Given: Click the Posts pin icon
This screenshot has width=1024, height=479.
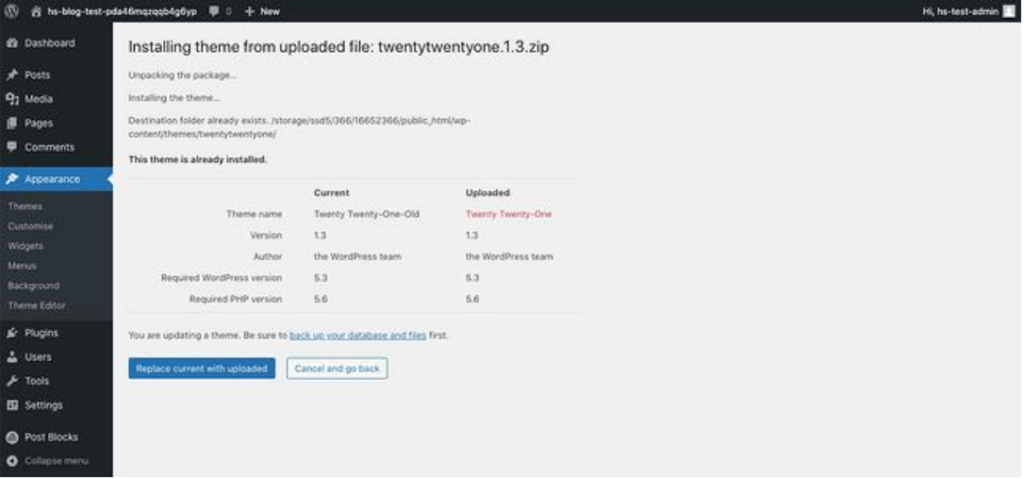Looking at the screenshot, I should pos(12,75).
